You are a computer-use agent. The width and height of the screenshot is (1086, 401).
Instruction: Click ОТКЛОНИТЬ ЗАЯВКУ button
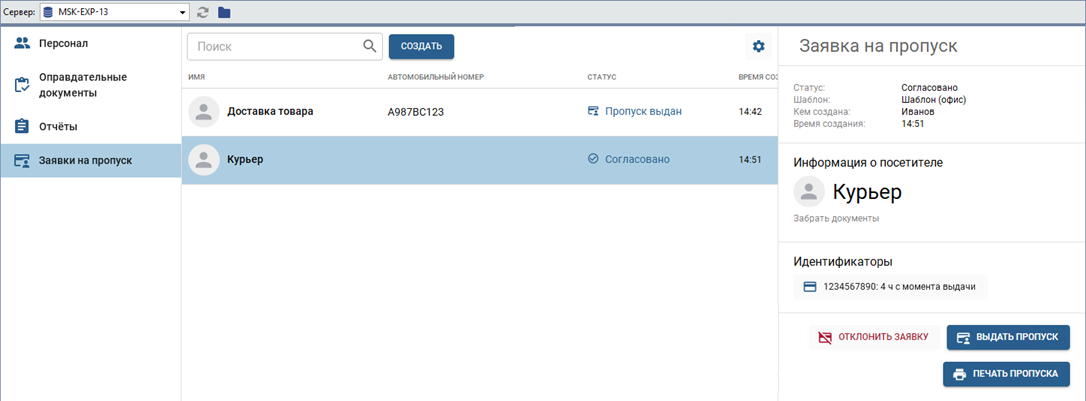click(874, 337)
